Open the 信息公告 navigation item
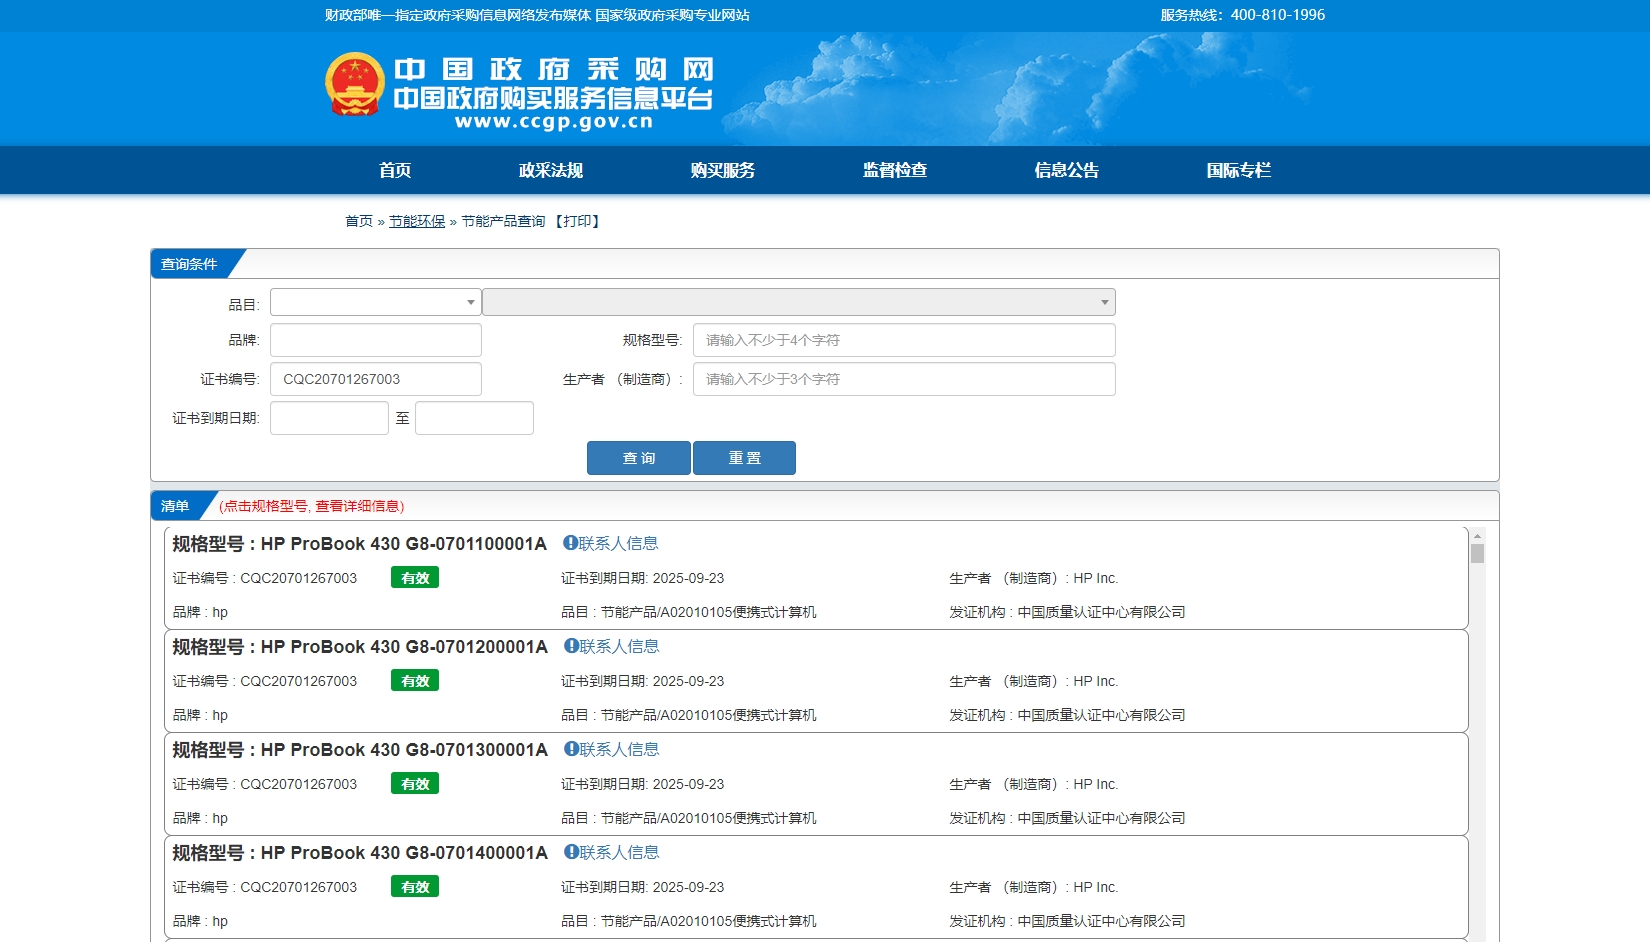Viewport: 1650px width, 942px height. tap(1067, 170)
